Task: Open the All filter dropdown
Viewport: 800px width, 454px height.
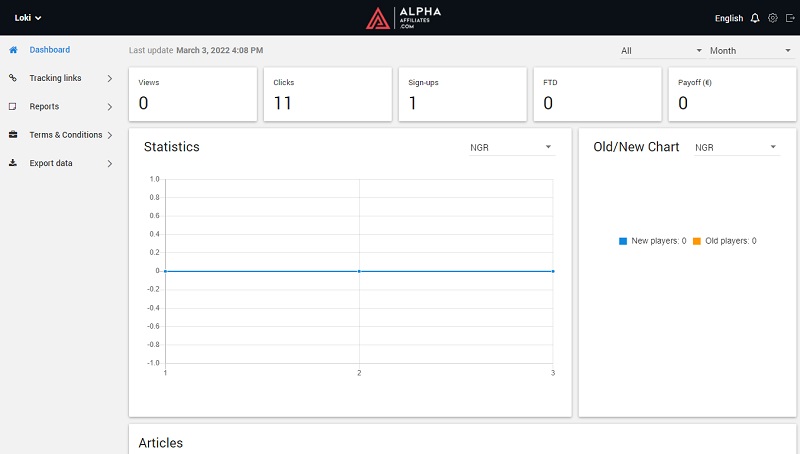Action: [662, 51]
